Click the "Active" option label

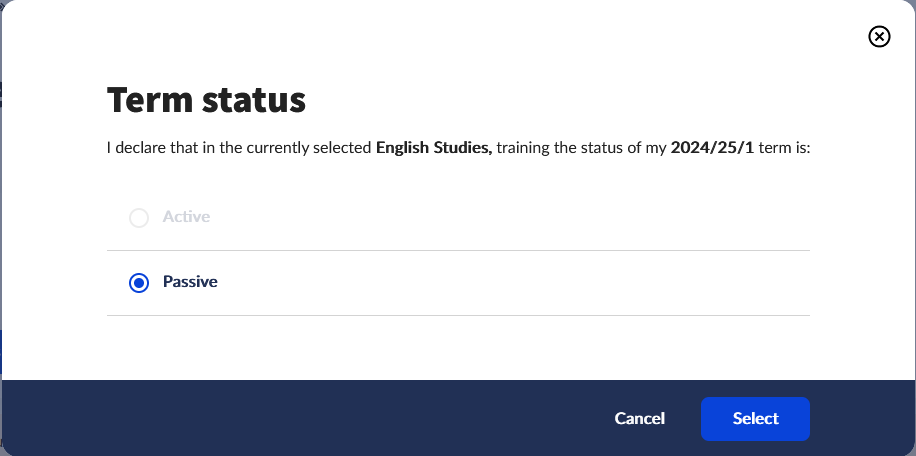(186, 217)
